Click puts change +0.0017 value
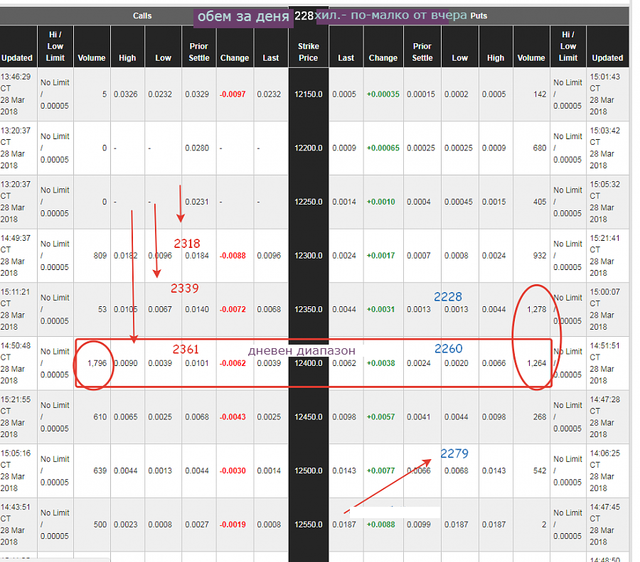 (x=380, y=255)
